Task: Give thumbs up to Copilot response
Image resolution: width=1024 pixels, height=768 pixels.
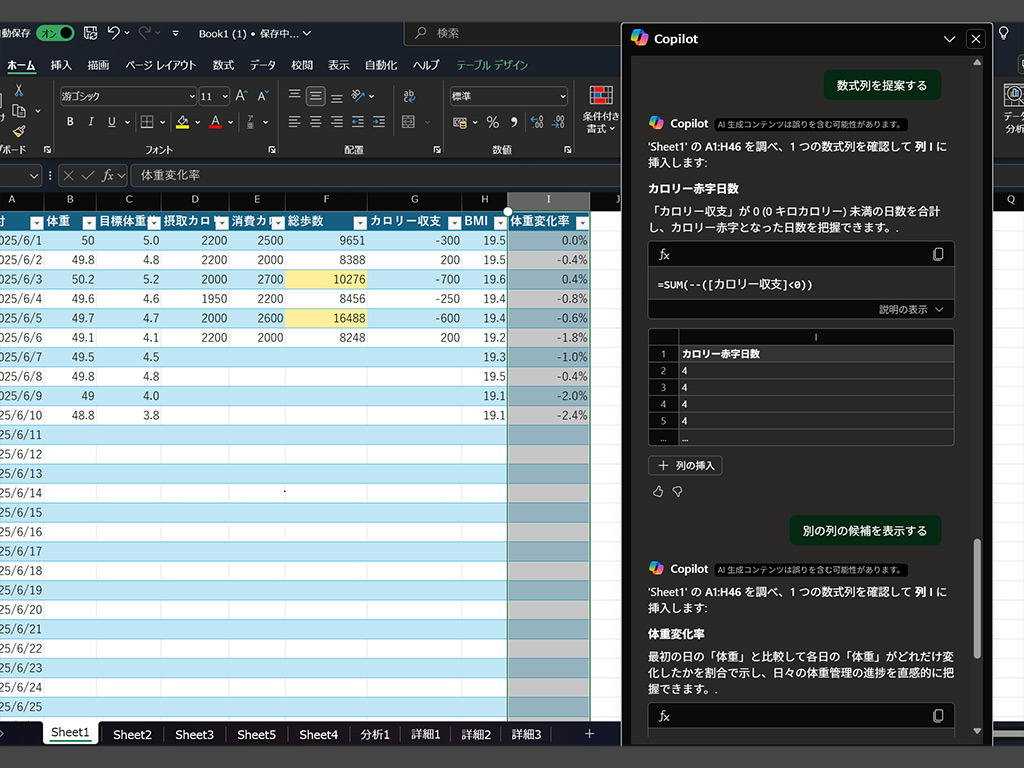Action: (658, 491)
